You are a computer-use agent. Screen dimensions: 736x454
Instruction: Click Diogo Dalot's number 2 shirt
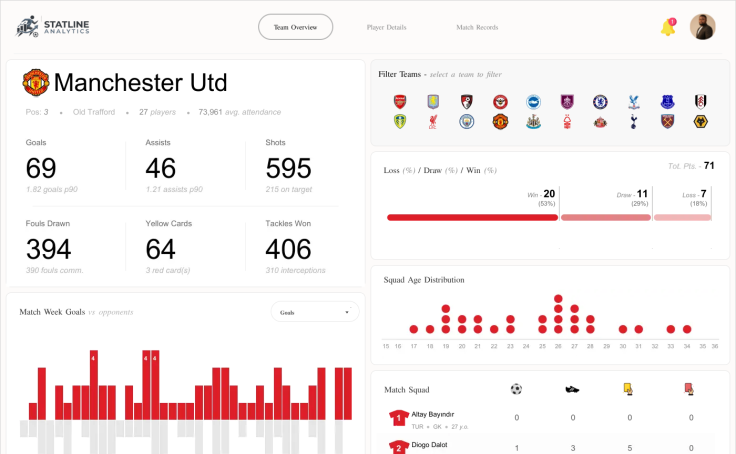(x=399, y=447)
